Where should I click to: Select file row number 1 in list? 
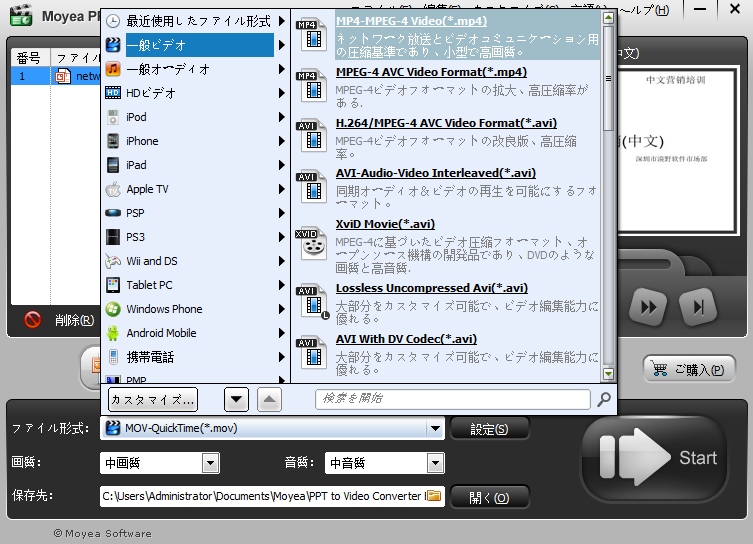[x=55, y=76]
